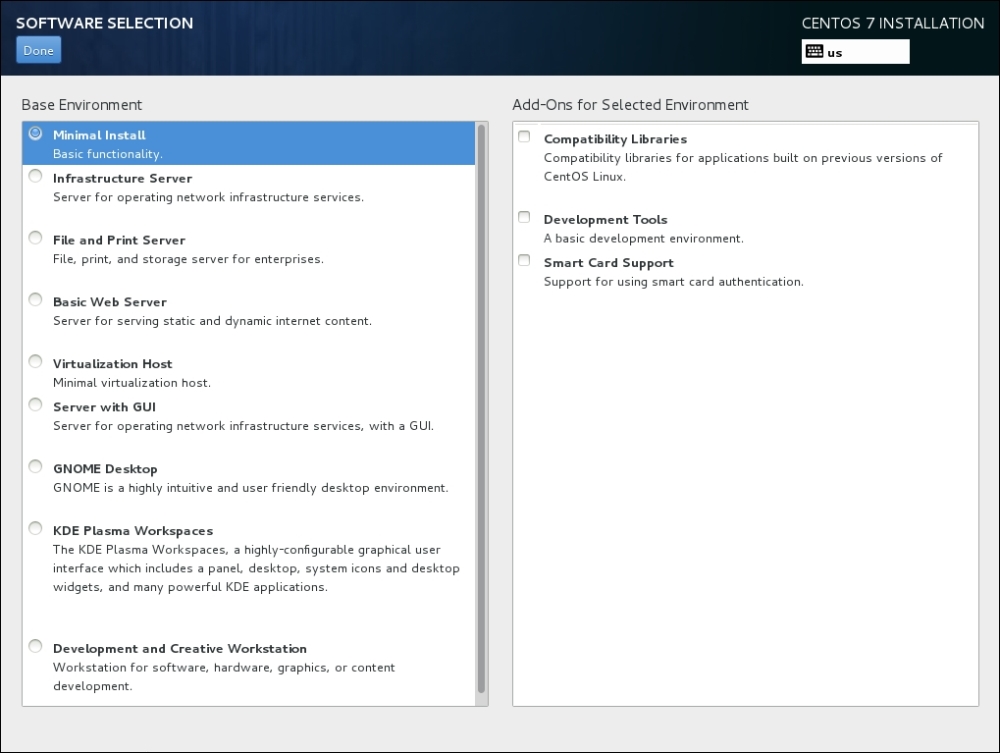Click the File and Print Server label
The height and width of the screenshot is (753, 1000).
[x=119, y=240]
